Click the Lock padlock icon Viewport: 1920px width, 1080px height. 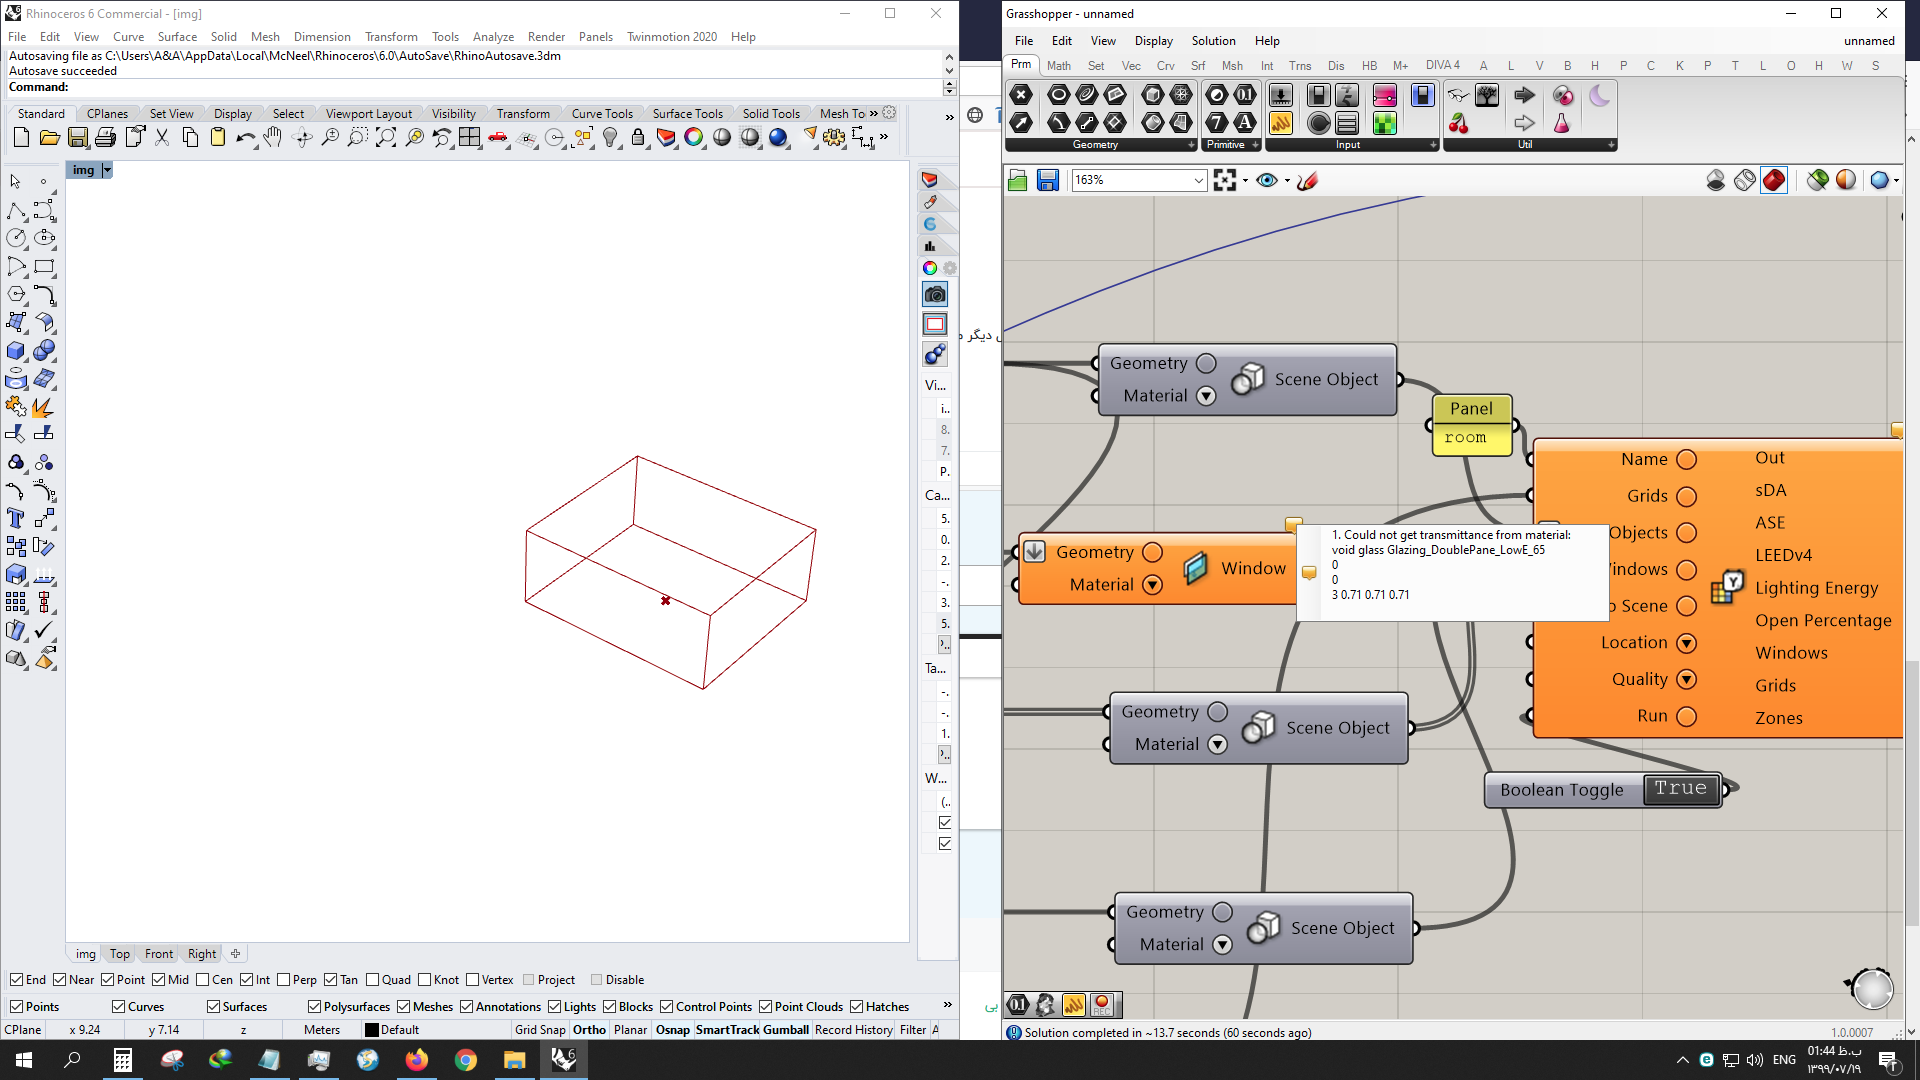click(x=638, y=138)
